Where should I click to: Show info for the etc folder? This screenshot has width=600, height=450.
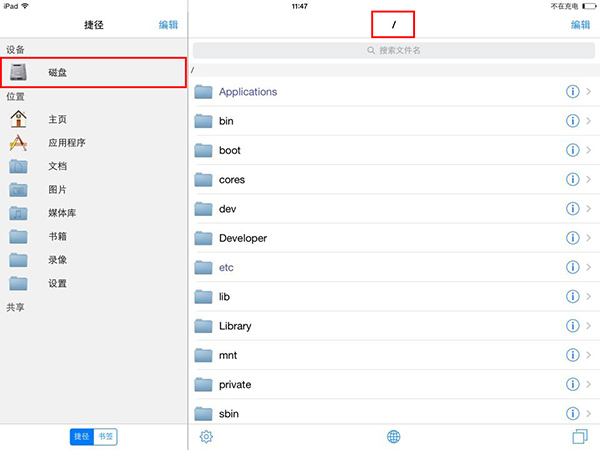pos(572,267)
